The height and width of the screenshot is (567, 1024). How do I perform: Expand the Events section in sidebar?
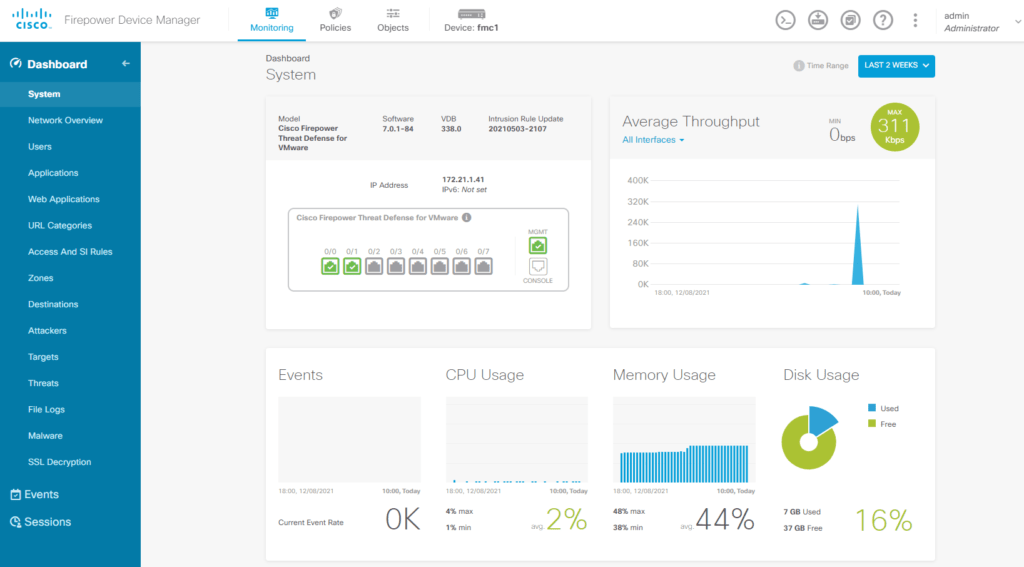(41, 494)
